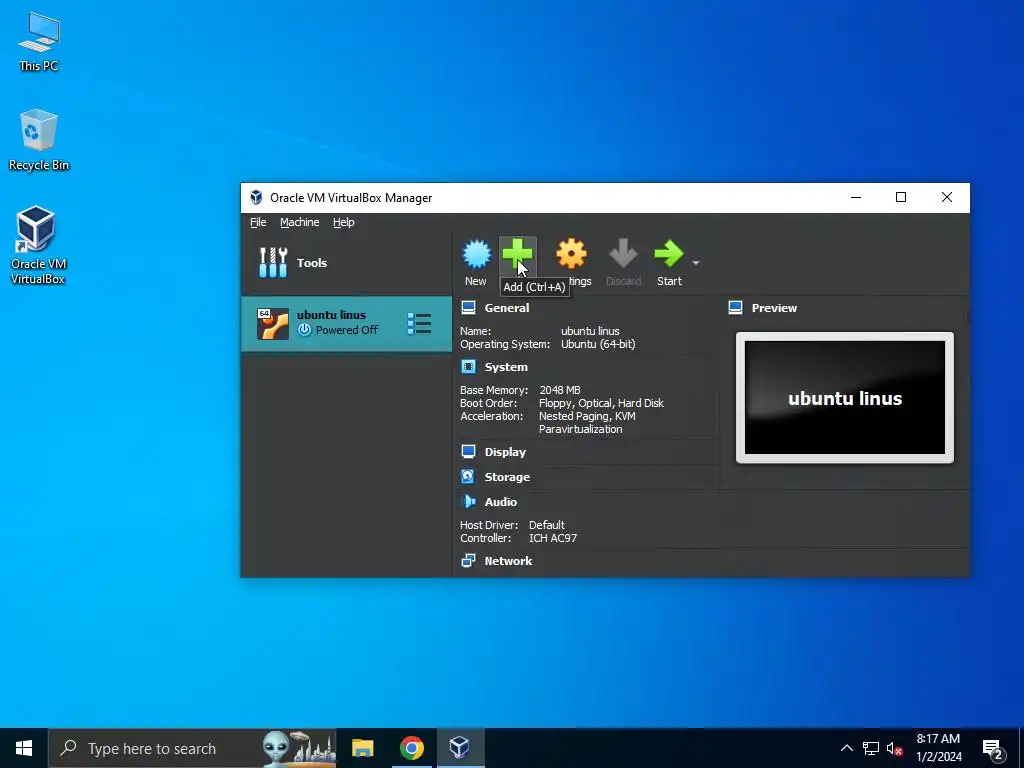Click the network status tray icon
This screenshot has height=768, width=1024.
point(871,748)
